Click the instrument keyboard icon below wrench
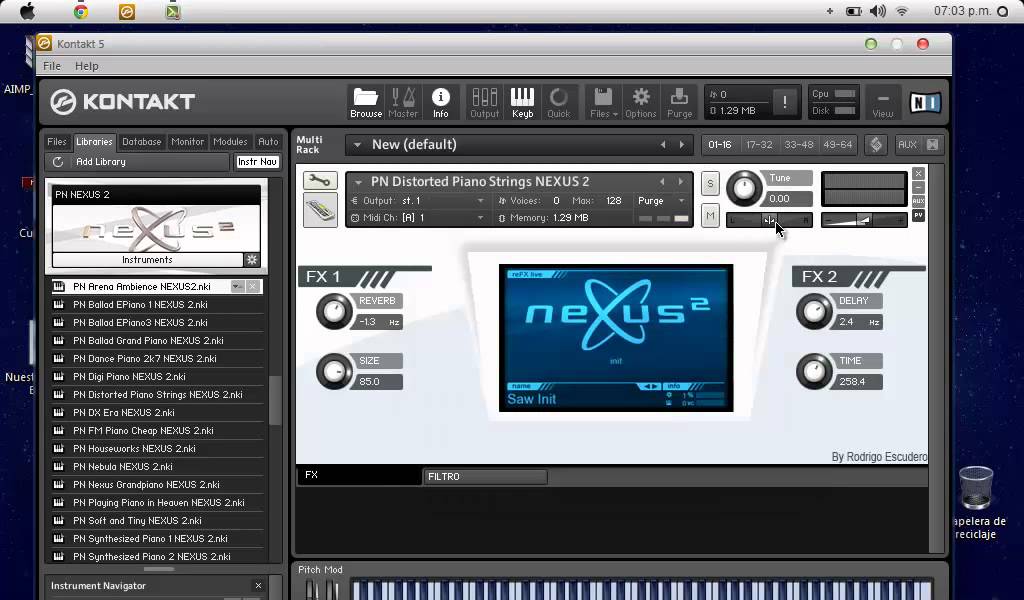Image resolution: width=1024 pixels, height=600 pixels. pyautogui.click(x=320, y=210)
